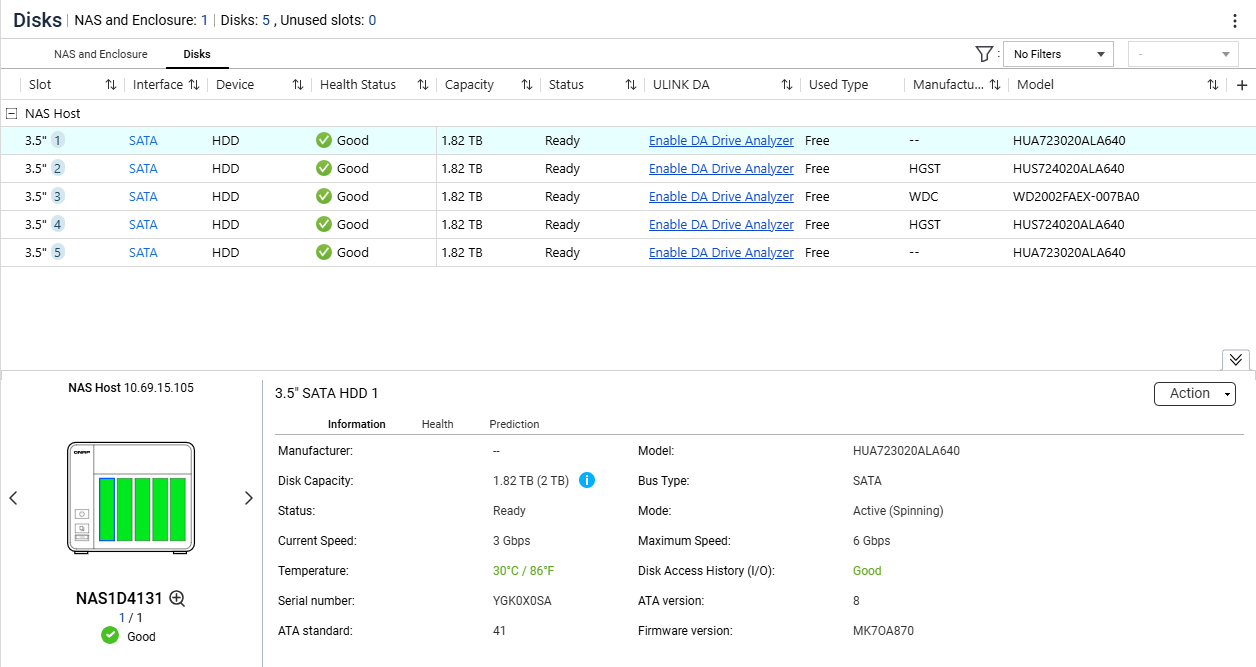
Task: Click the first green disk bay in NAS image
Action: coord(107,509)
